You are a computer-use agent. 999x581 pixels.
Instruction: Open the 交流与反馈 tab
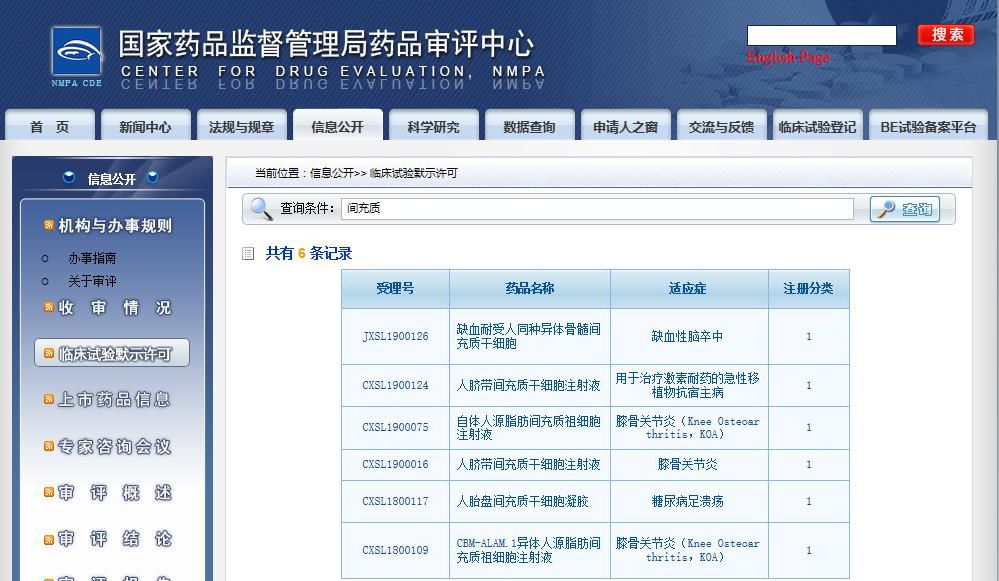[721, 126]
